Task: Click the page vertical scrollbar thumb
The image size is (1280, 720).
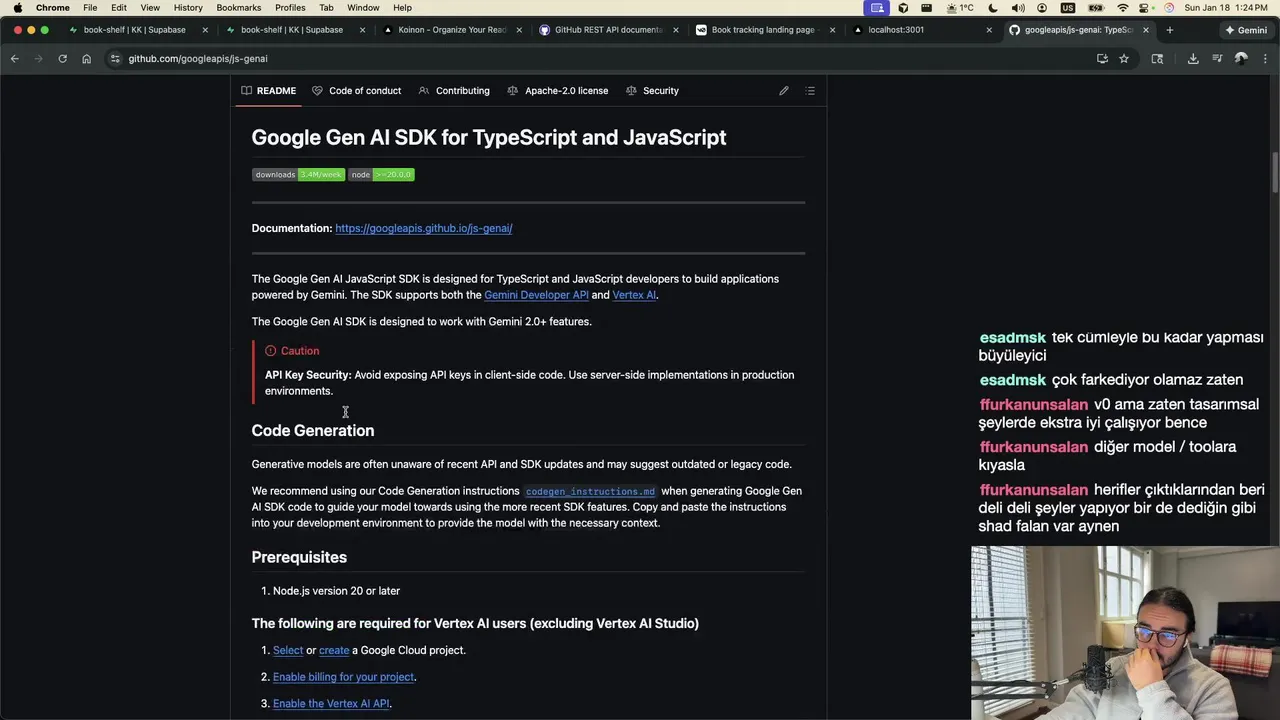Action: 1275,171
